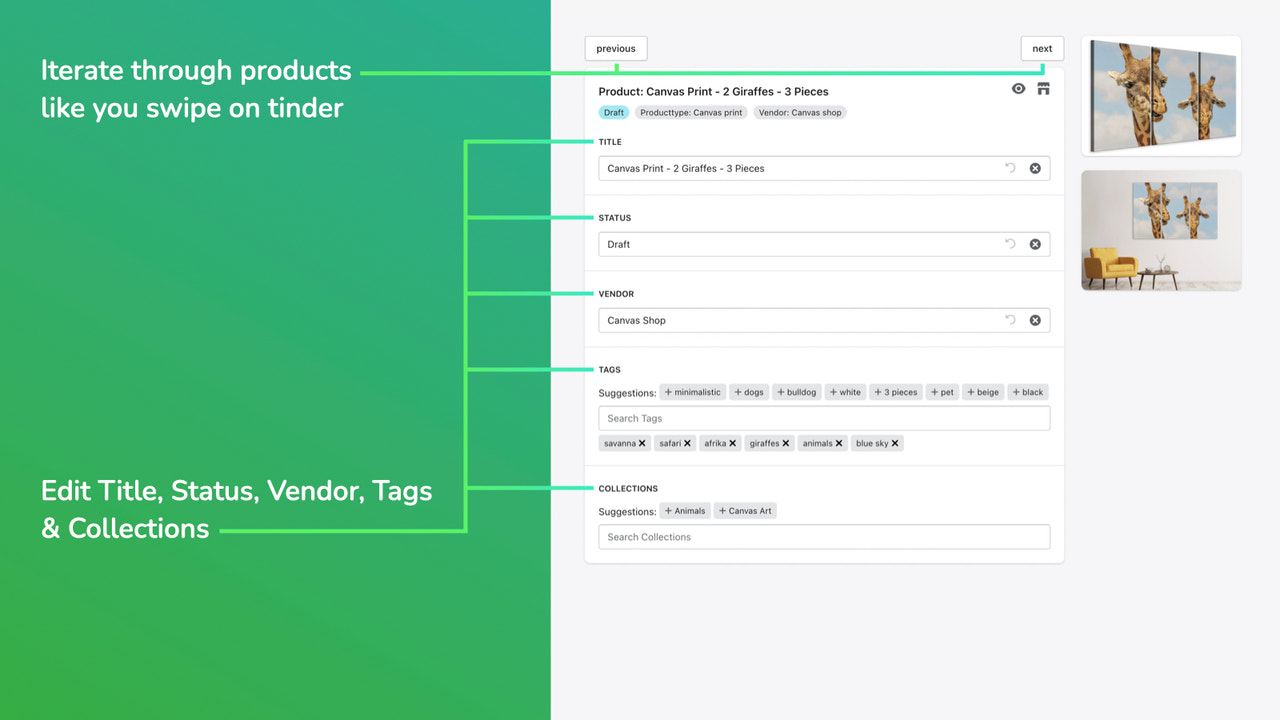Select the living room preview thumbnail

[x=1160, y=230]
